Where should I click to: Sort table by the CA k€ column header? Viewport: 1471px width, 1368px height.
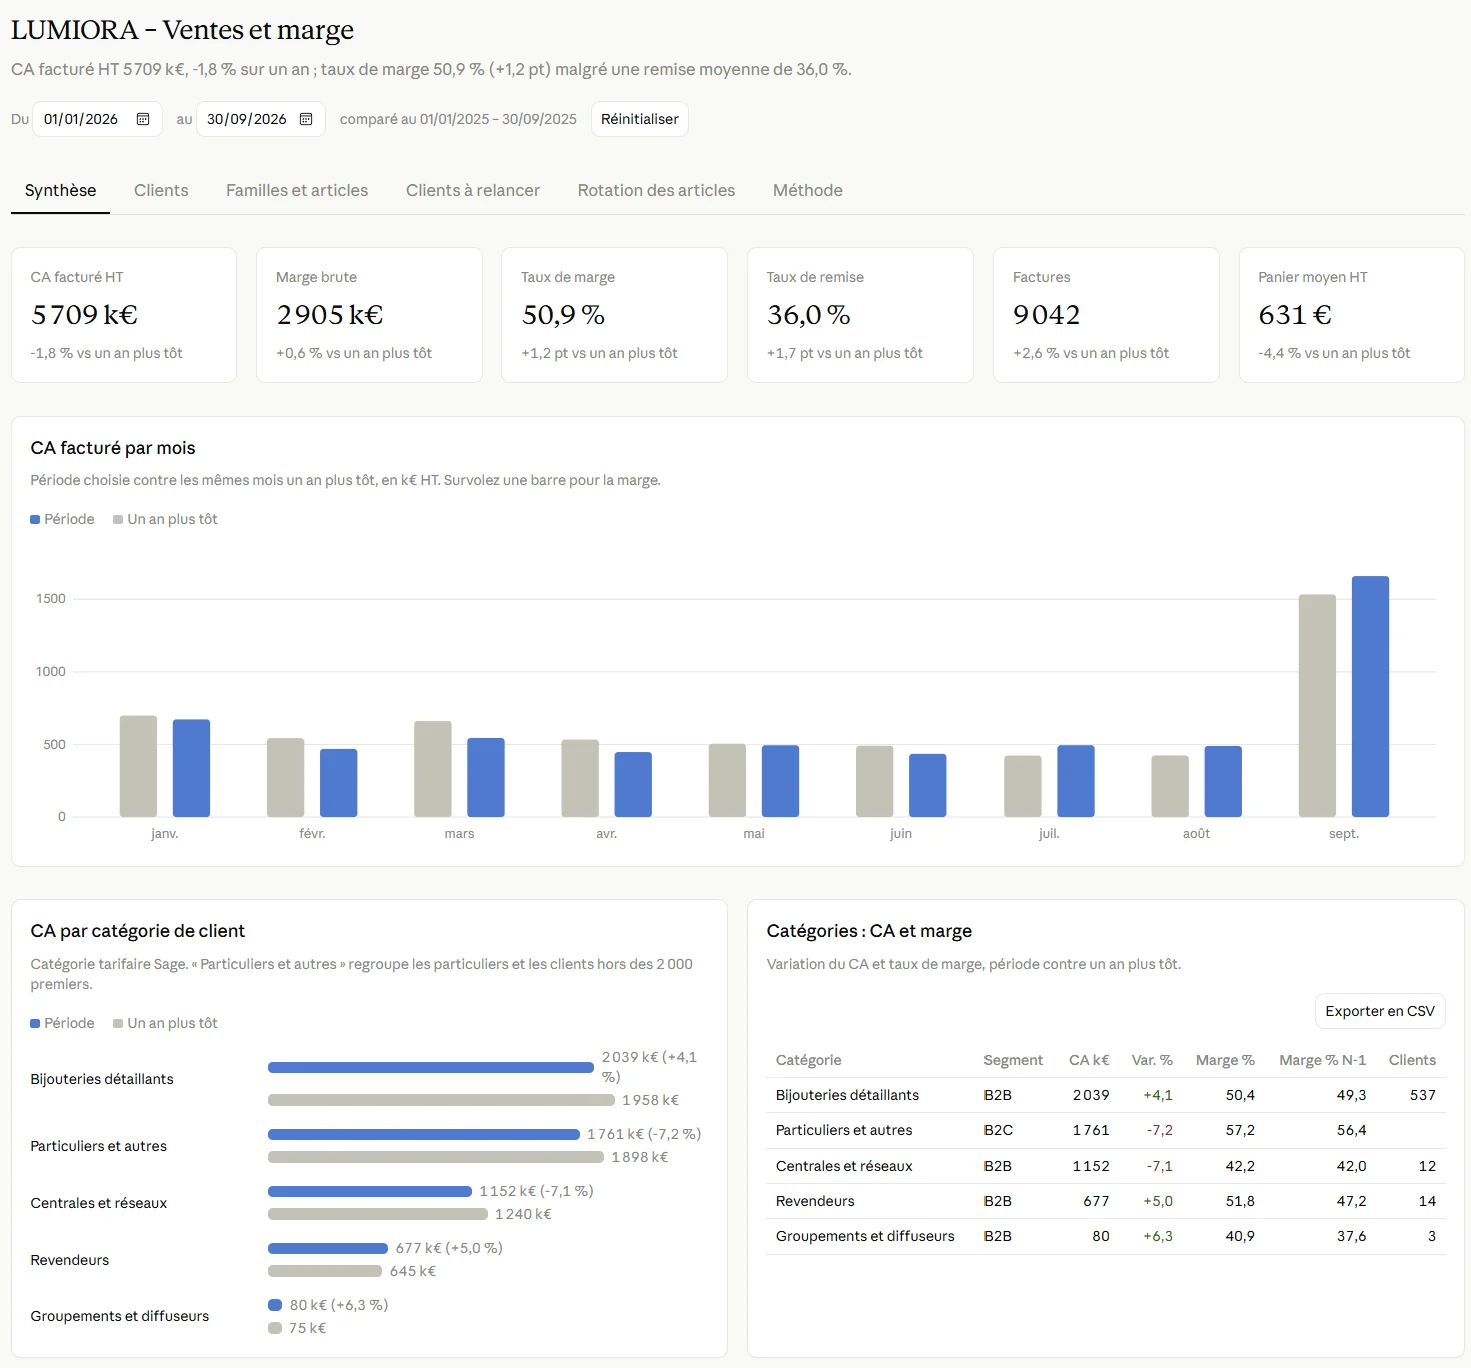click(x=1089, y=1060)
